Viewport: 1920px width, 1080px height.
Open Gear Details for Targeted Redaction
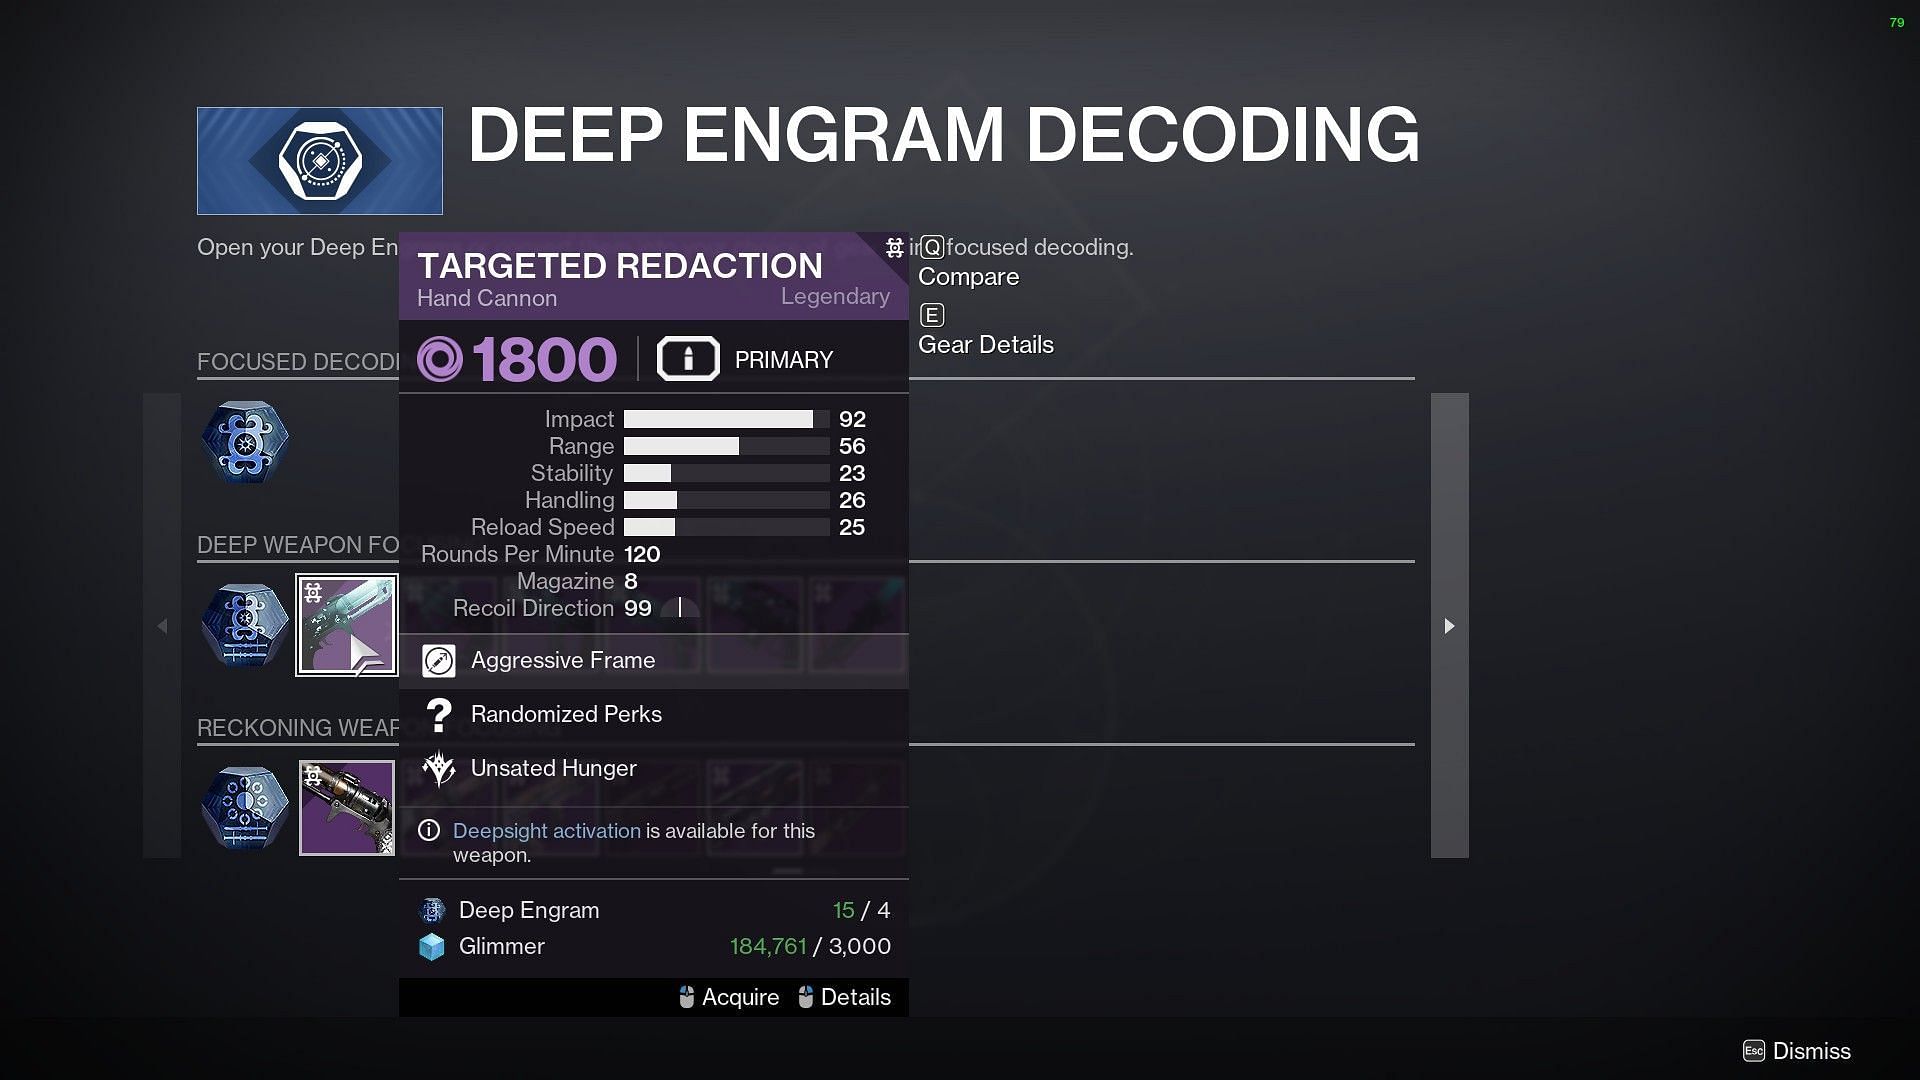[984, 343]
